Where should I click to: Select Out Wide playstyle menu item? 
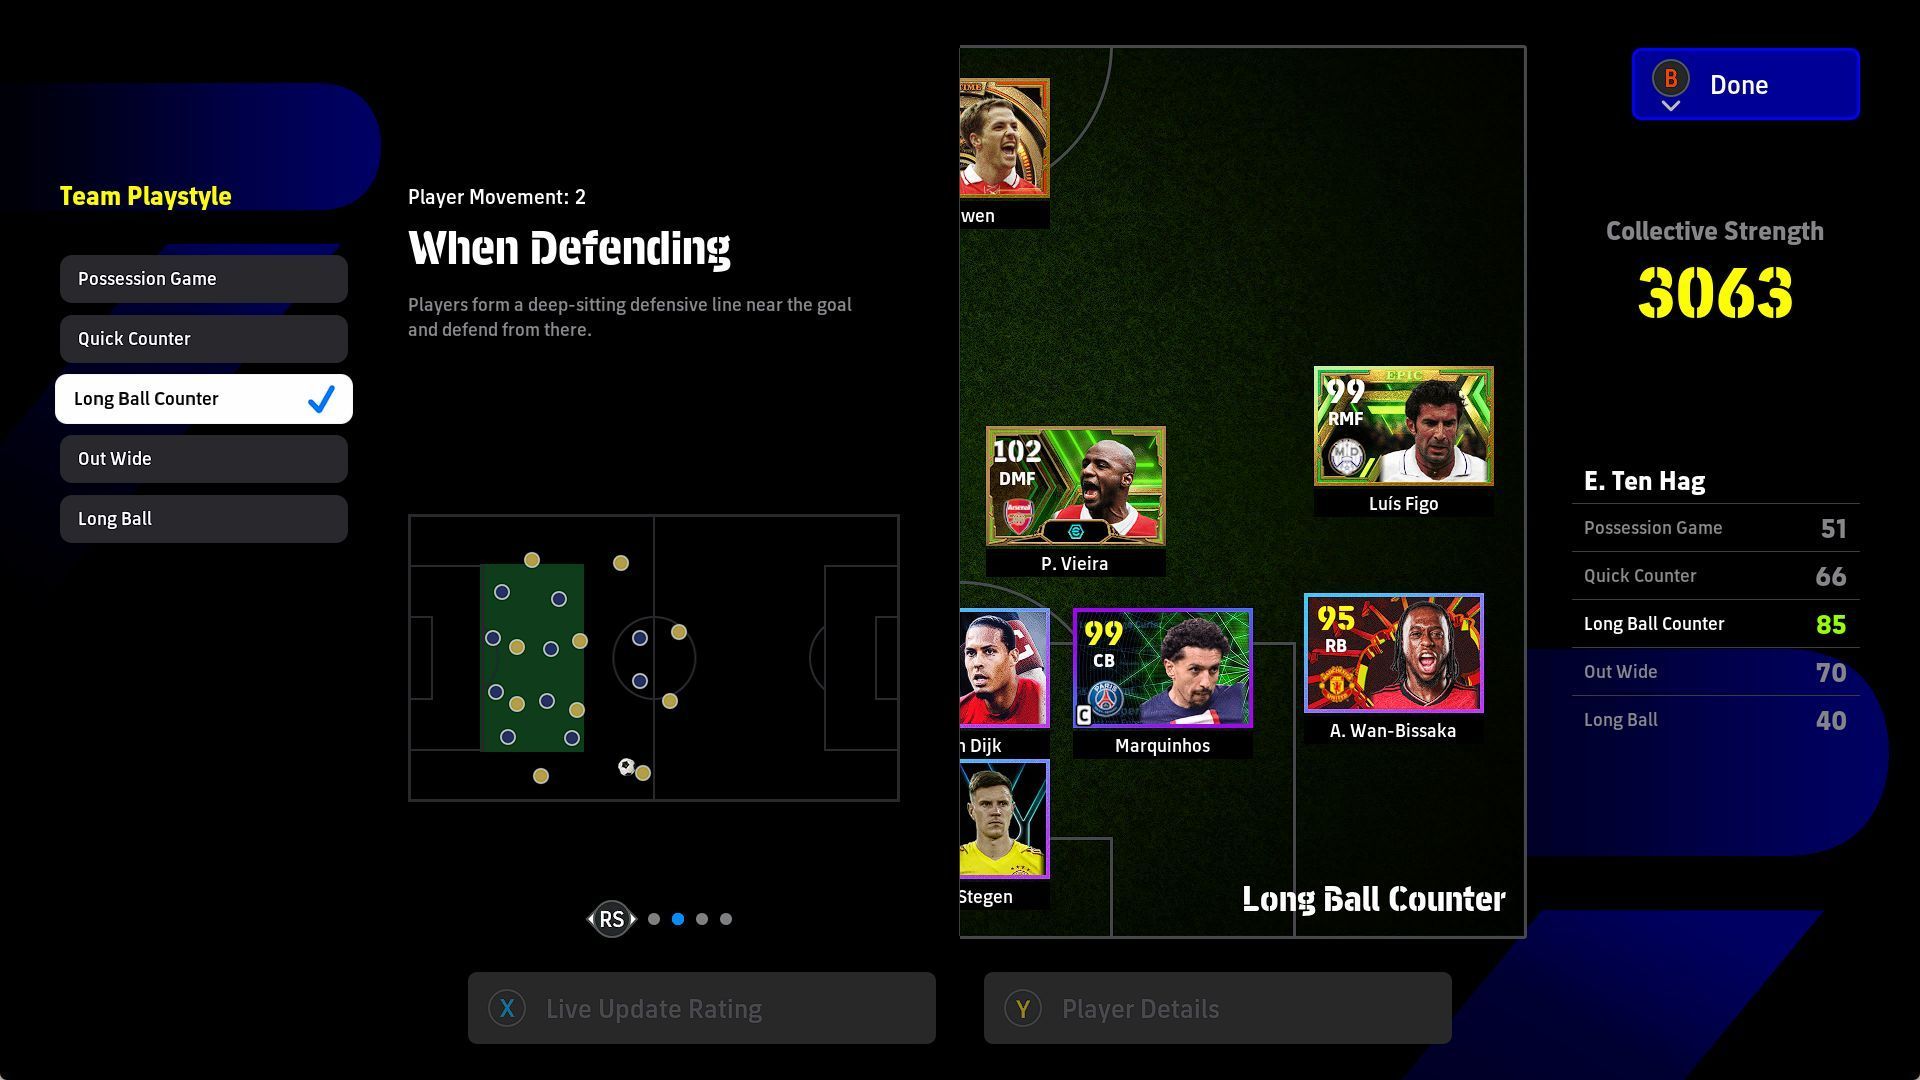[204, 458]
